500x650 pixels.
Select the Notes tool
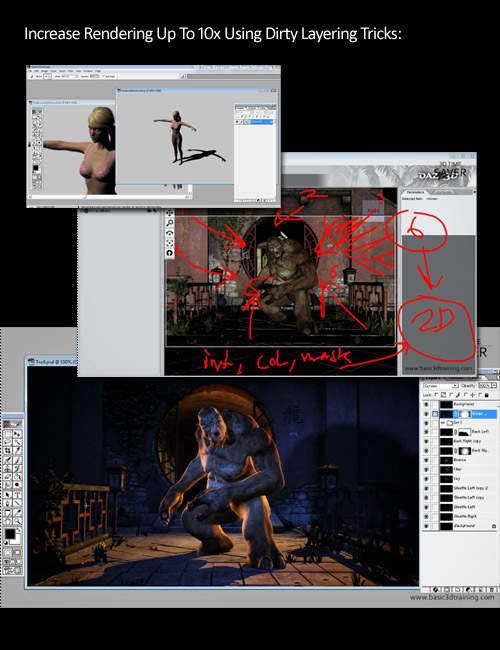tap(7, 513)
